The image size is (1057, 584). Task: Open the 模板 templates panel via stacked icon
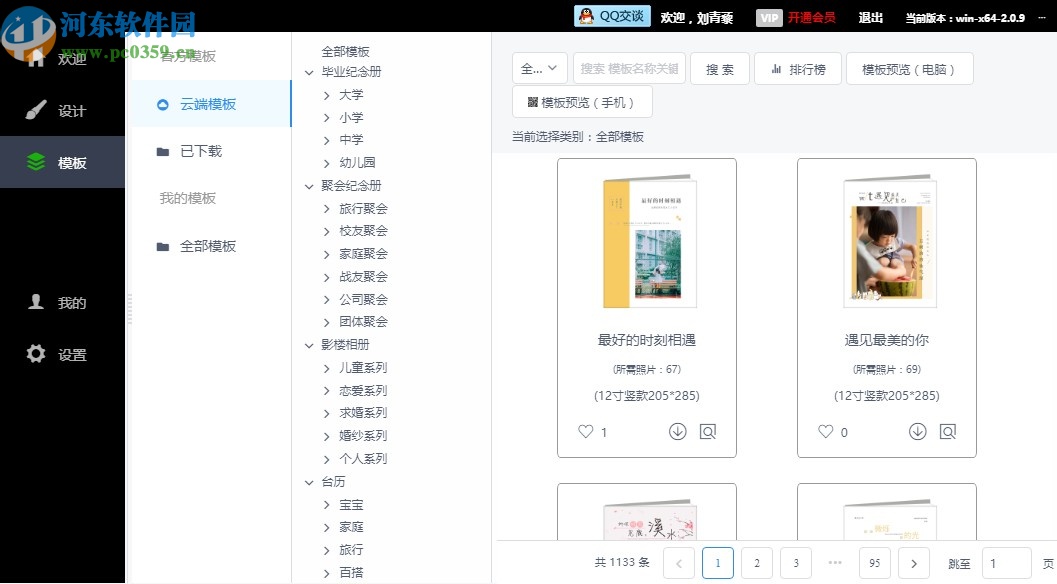36,161
